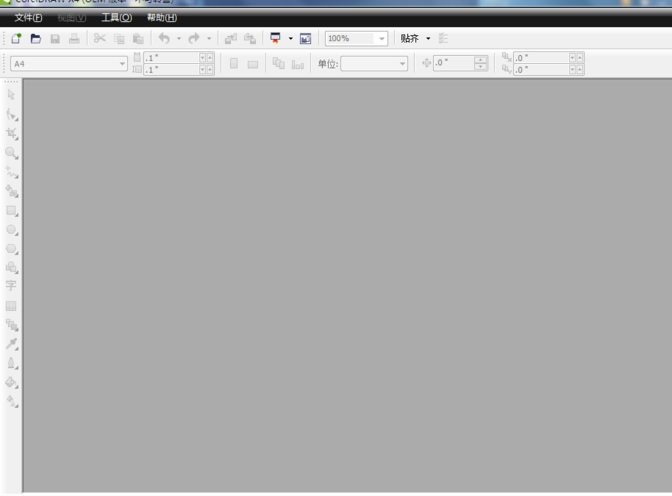
Task: Select the Outline pen tool
Action: pyautogui.click(x=12, y=364)
